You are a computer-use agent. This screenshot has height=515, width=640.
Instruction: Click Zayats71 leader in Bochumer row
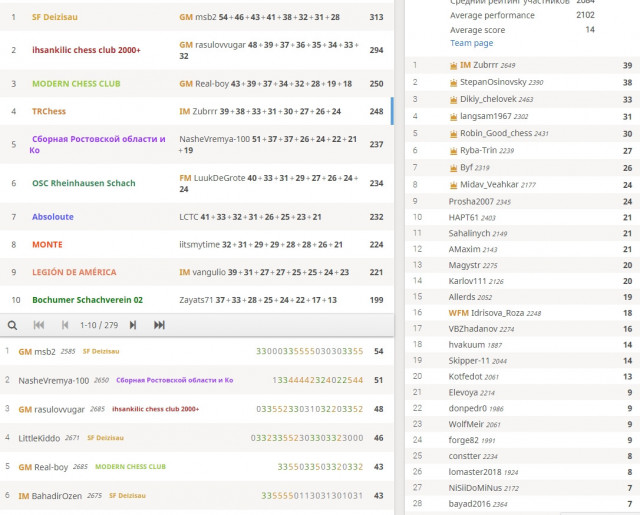pos(196,300)
